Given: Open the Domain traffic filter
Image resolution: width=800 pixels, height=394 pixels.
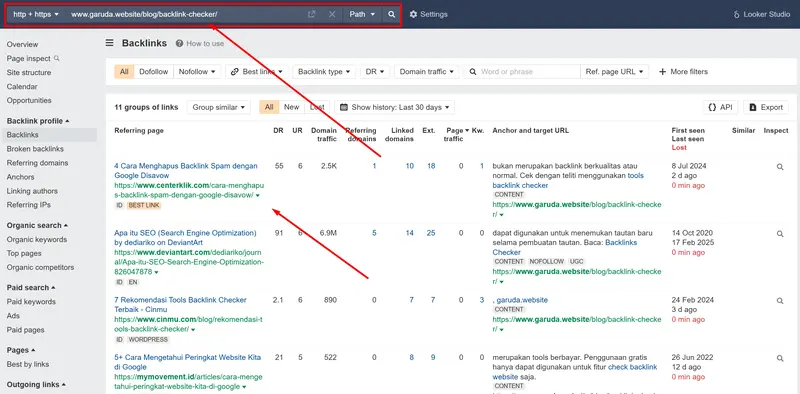Looking at the screenshot, I should pos(427,71).
